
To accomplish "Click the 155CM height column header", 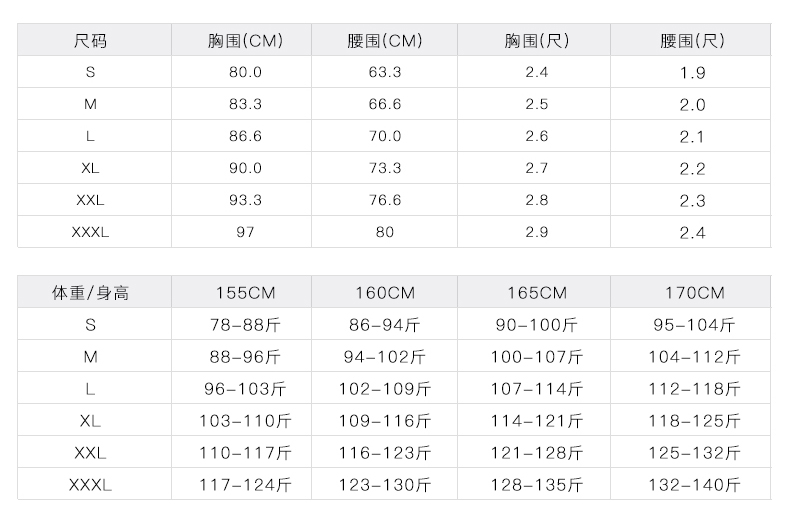I will (x=245, y=293).
